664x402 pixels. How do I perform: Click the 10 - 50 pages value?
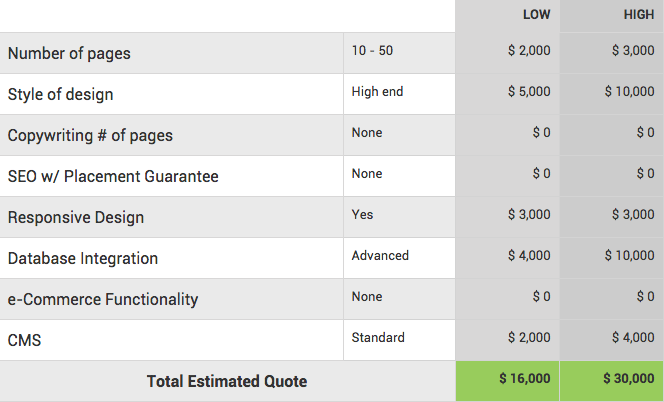coord(372,50)
